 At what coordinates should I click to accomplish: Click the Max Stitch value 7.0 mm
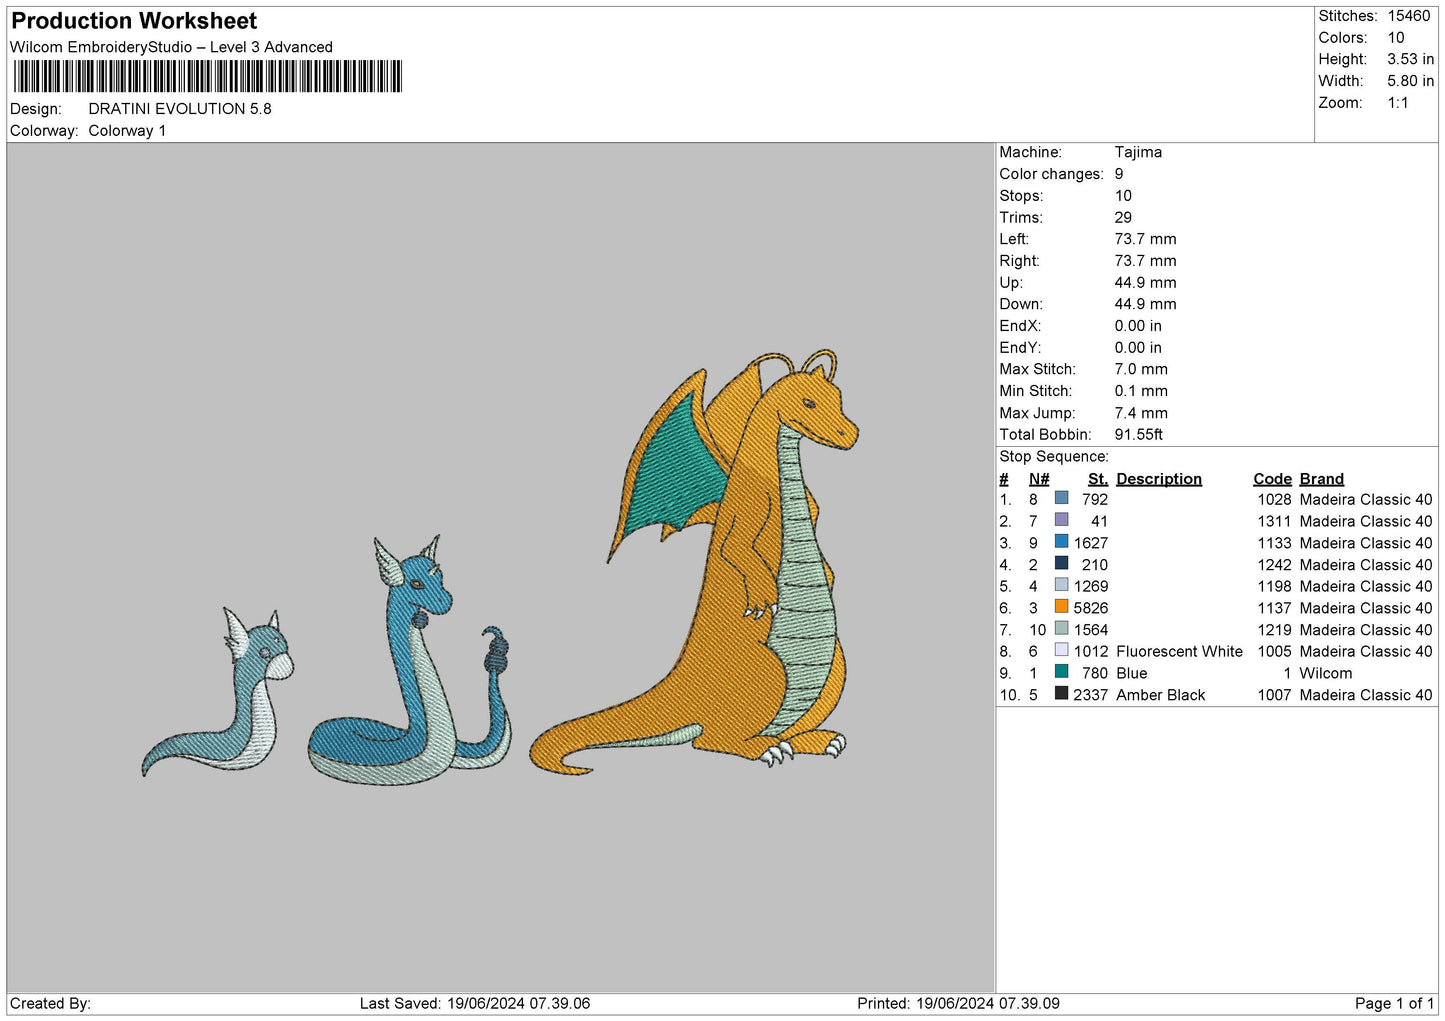pos(1141,370)
